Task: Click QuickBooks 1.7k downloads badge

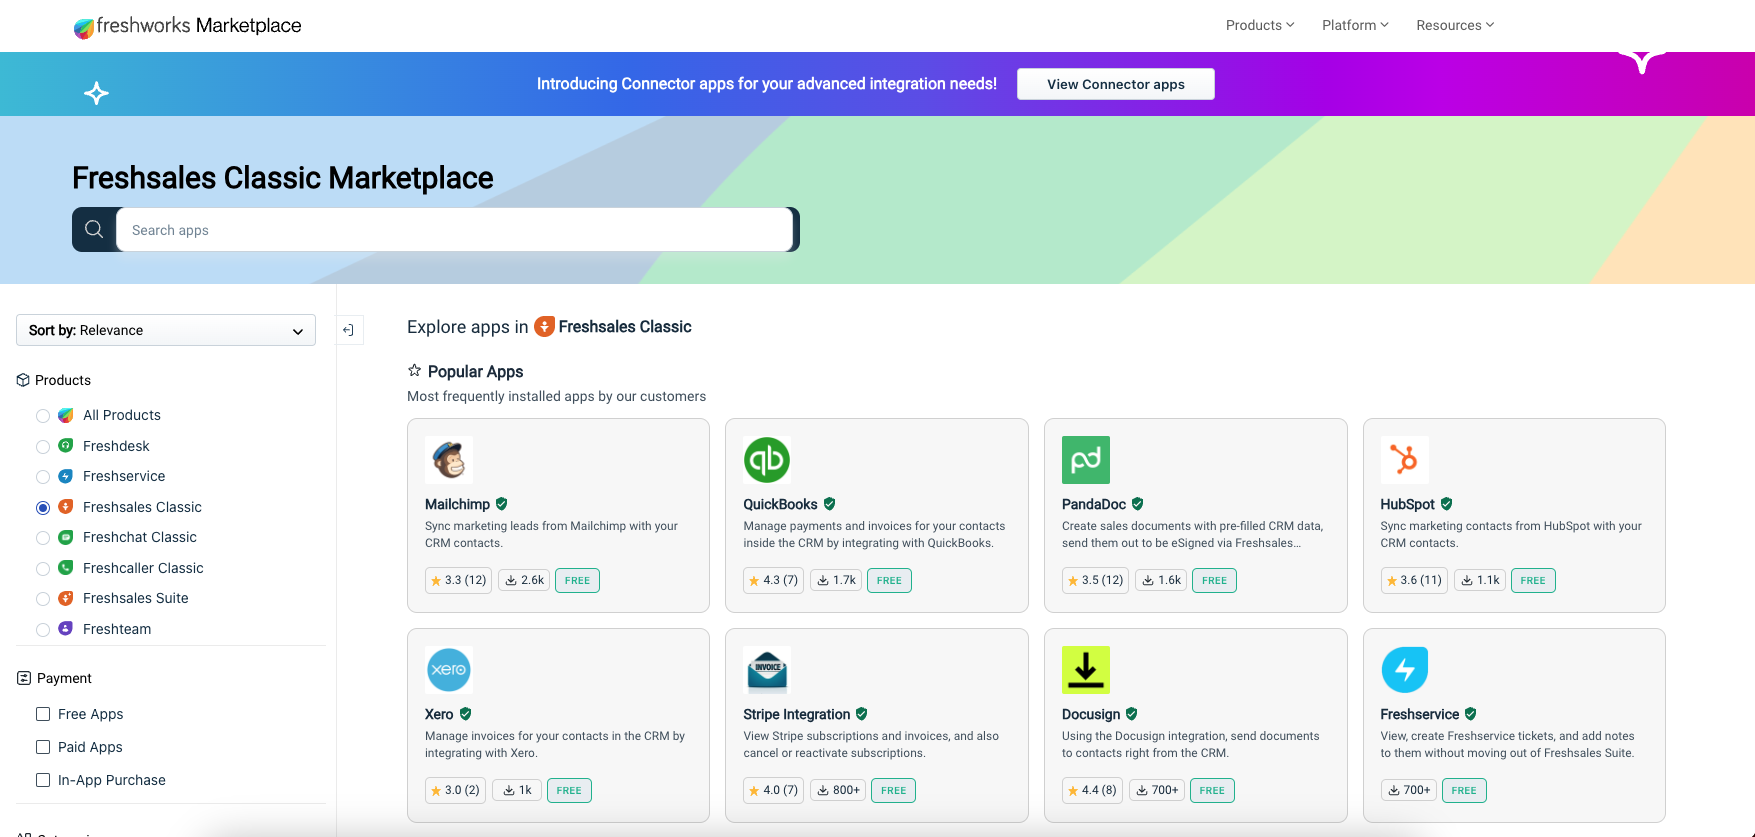Action: pyautogui.click(x=836, y=580)
